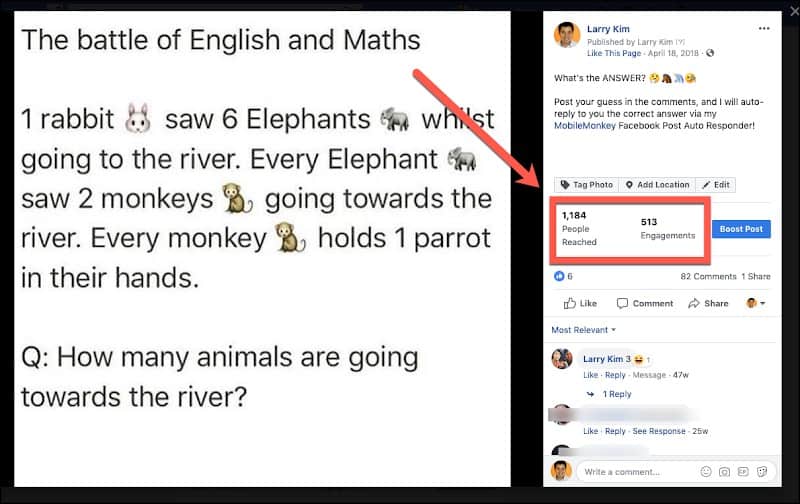This screenshot has width=800, height=504.
Task: Click the emoji icon in the comment box
Action: point(706,472)
